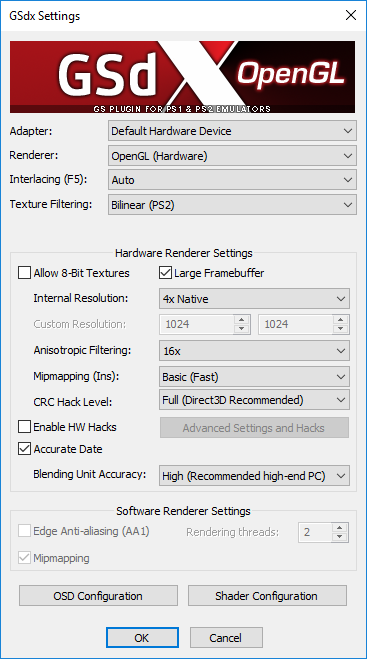Click the Cancel button
The image size is (367, 659).
pos(226,638)
